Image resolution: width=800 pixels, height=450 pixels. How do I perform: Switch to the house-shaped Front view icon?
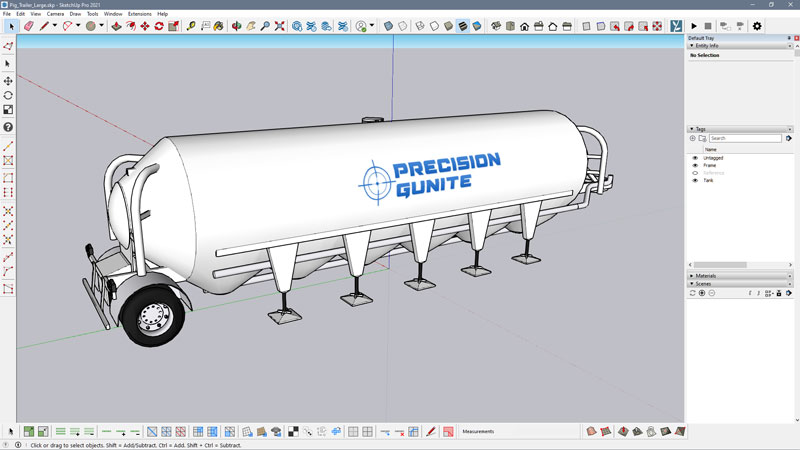click(524, 26)
